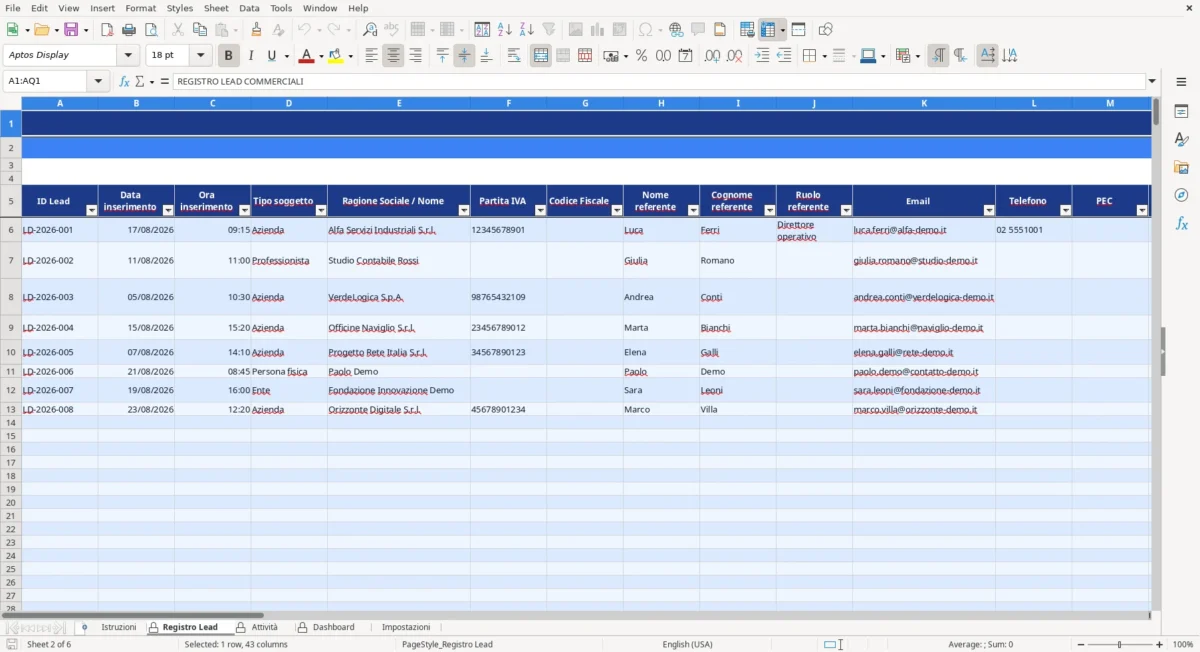Toggle Bold formatting
This screenshot has height=652, width=1200.
tap(228, 56)
